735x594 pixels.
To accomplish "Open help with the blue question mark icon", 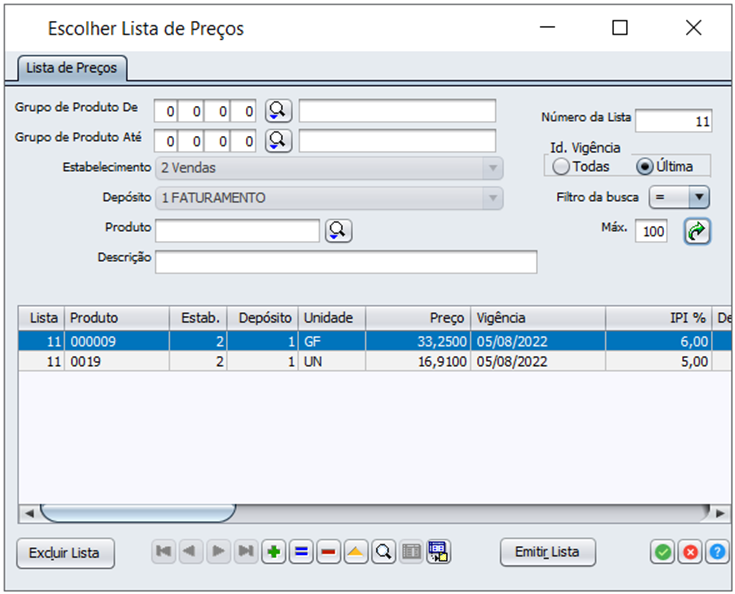I will point(717,552).
